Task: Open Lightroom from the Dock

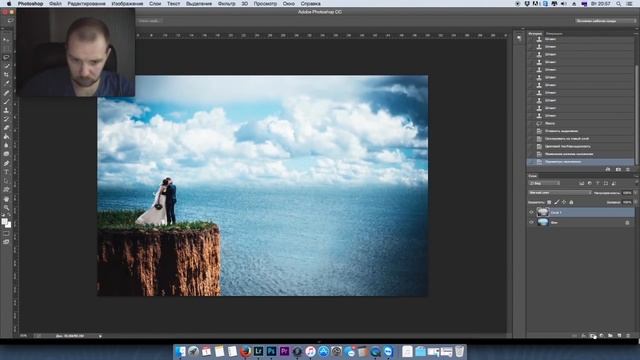Action: point(258,351)
